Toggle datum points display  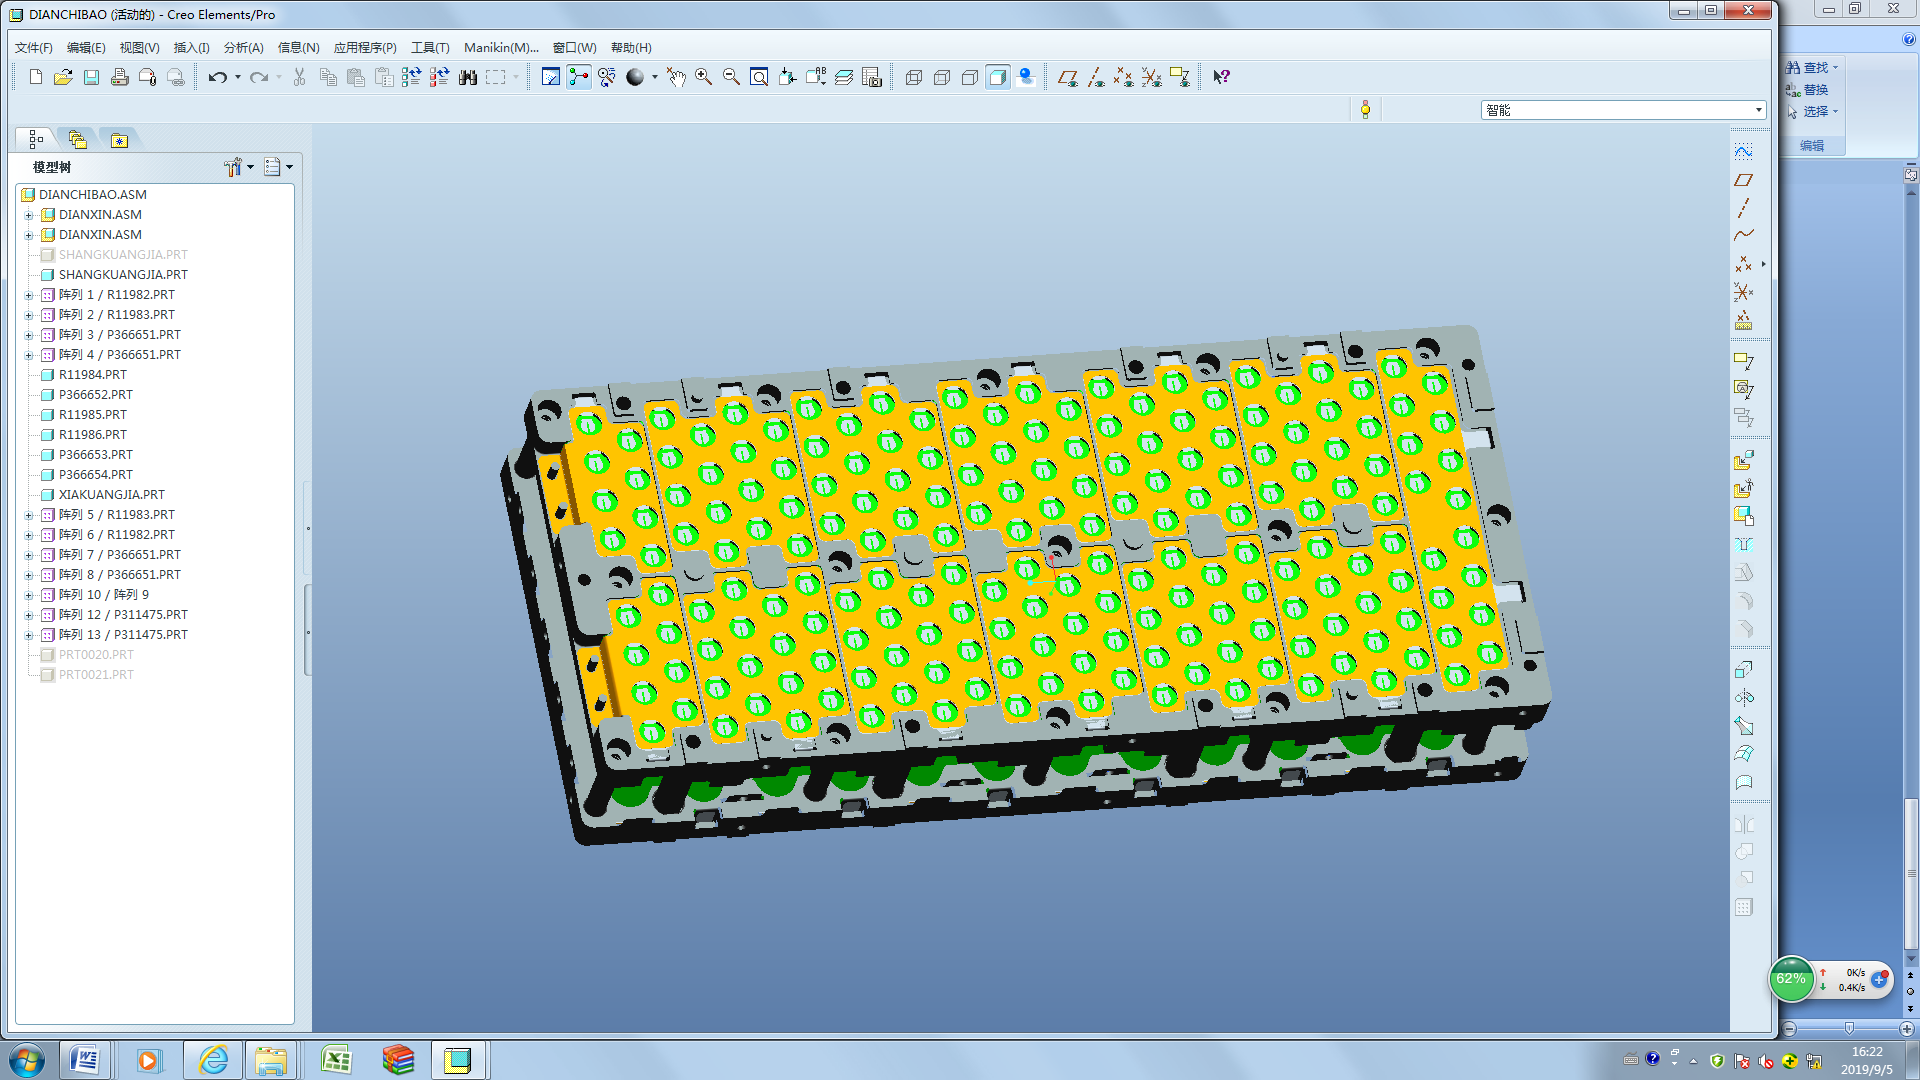pyautogui.click(x=1124, y=77)
